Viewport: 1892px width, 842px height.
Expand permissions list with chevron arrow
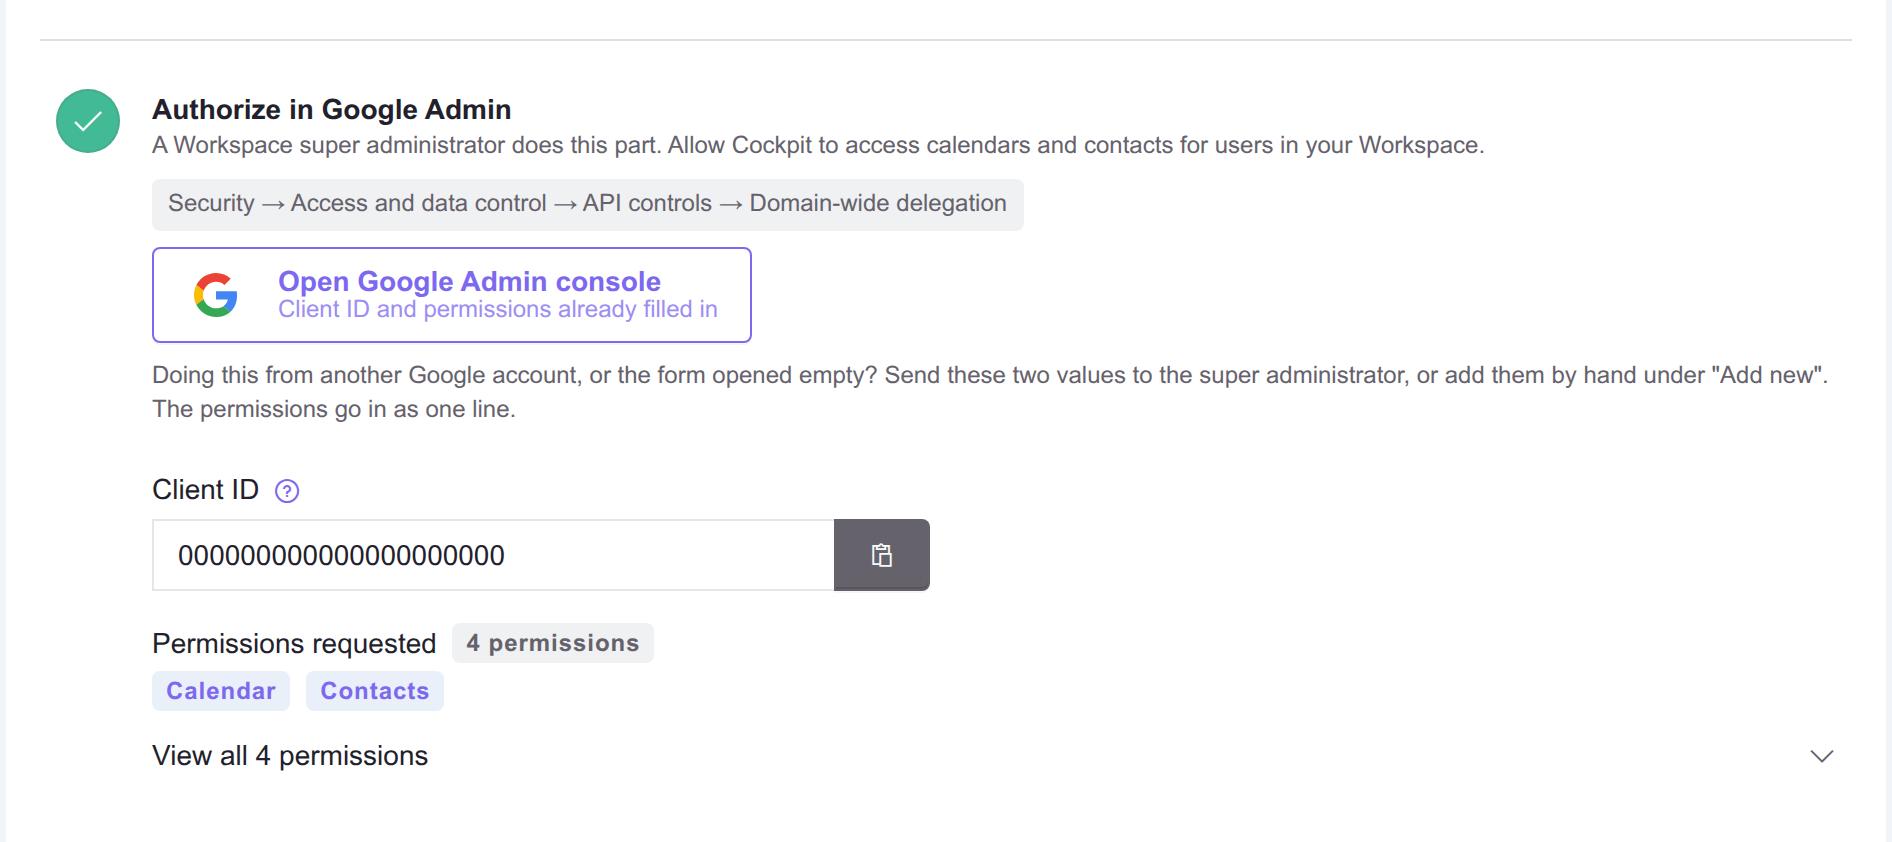pos(1822,756)
